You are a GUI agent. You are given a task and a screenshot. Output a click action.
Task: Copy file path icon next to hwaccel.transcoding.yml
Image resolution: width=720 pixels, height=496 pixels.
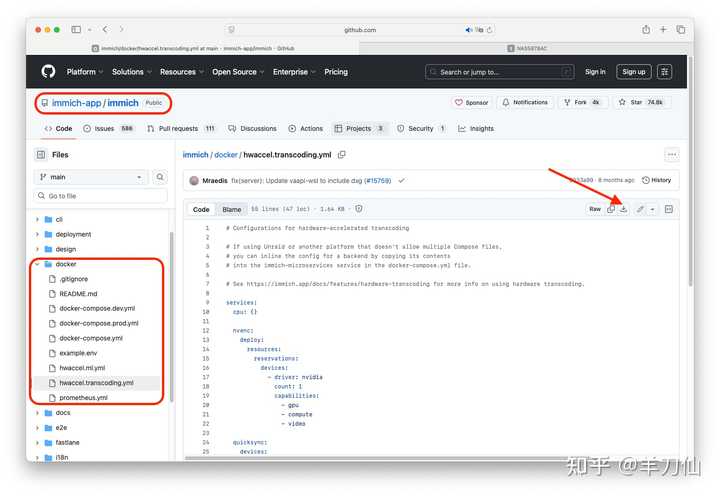tap(342, 155)
